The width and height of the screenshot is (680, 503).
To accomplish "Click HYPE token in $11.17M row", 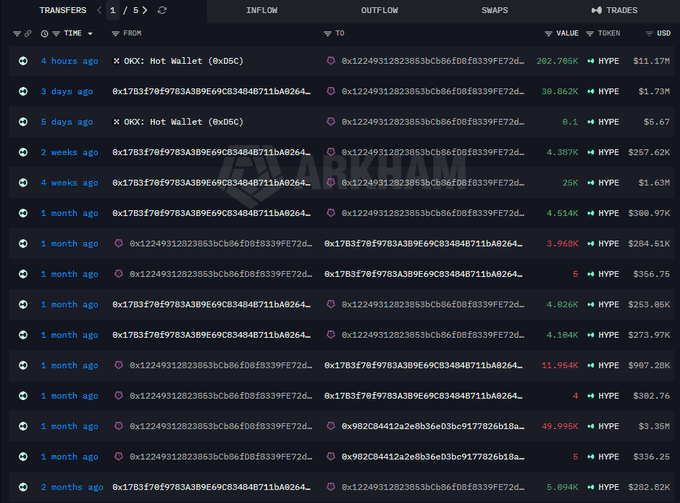I will coord(608,61).
